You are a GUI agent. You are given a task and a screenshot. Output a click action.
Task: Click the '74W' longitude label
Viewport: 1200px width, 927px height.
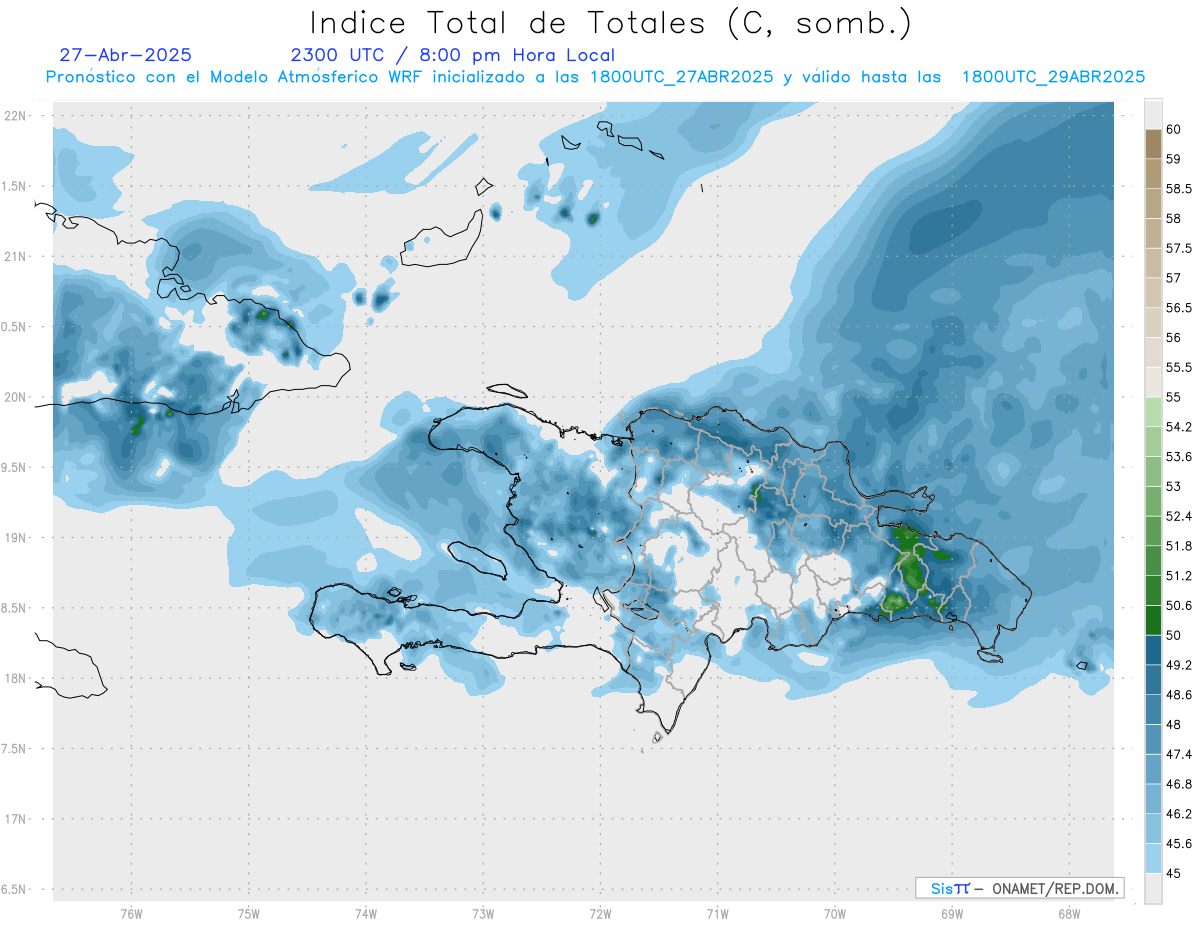tap(366, 913)
